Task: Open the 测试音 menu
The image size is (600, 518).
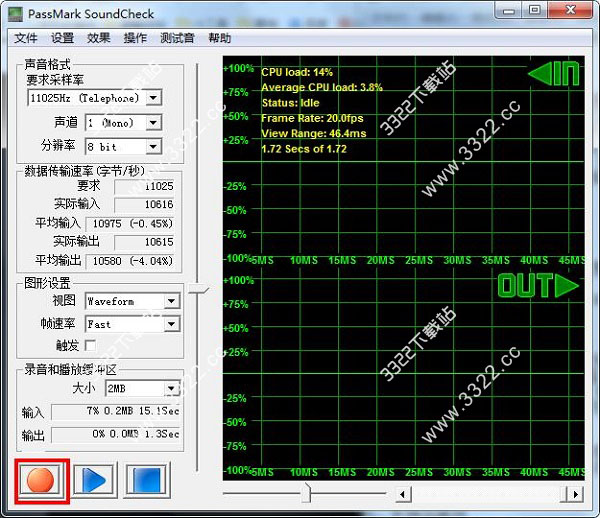Action: (x=176, y=38)
